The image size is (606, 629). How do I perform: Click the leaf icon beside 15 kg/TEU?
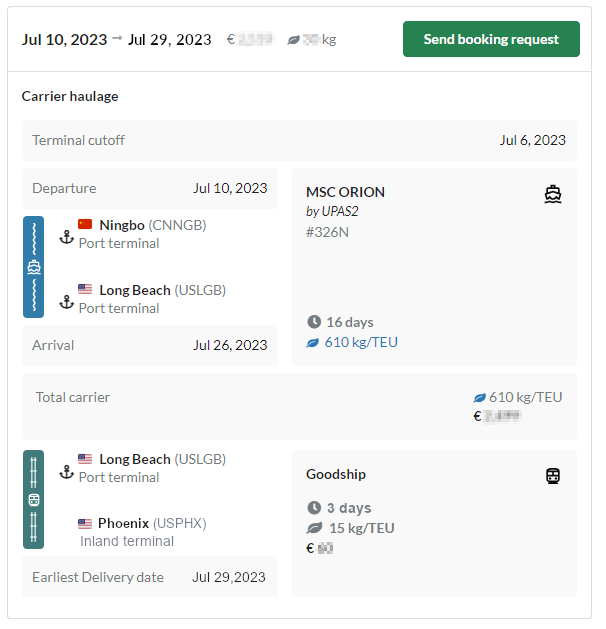pos(314,527)
